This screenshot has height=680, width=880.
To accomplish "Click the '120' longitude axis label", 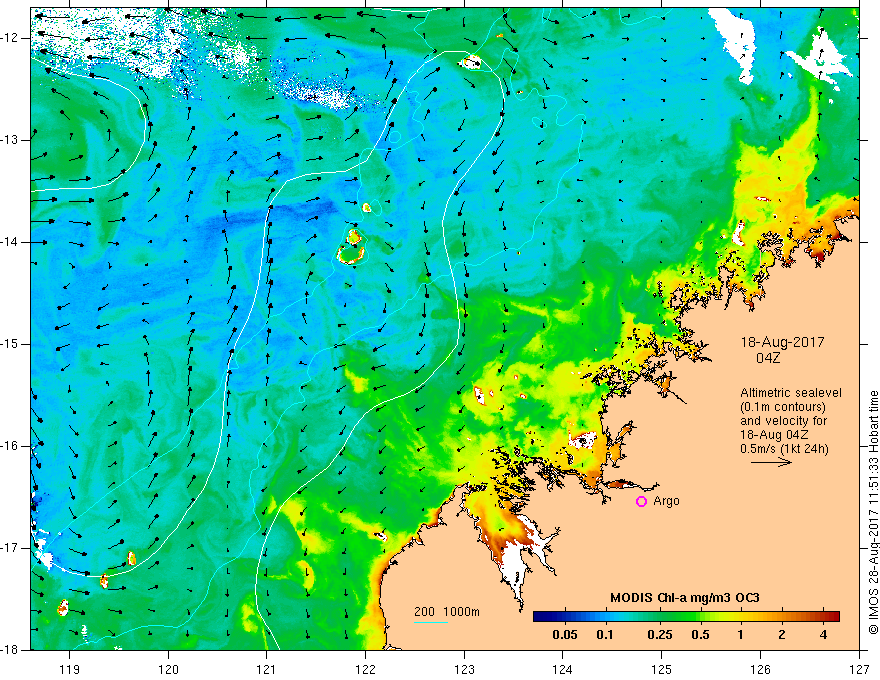I will pos(168,669).
